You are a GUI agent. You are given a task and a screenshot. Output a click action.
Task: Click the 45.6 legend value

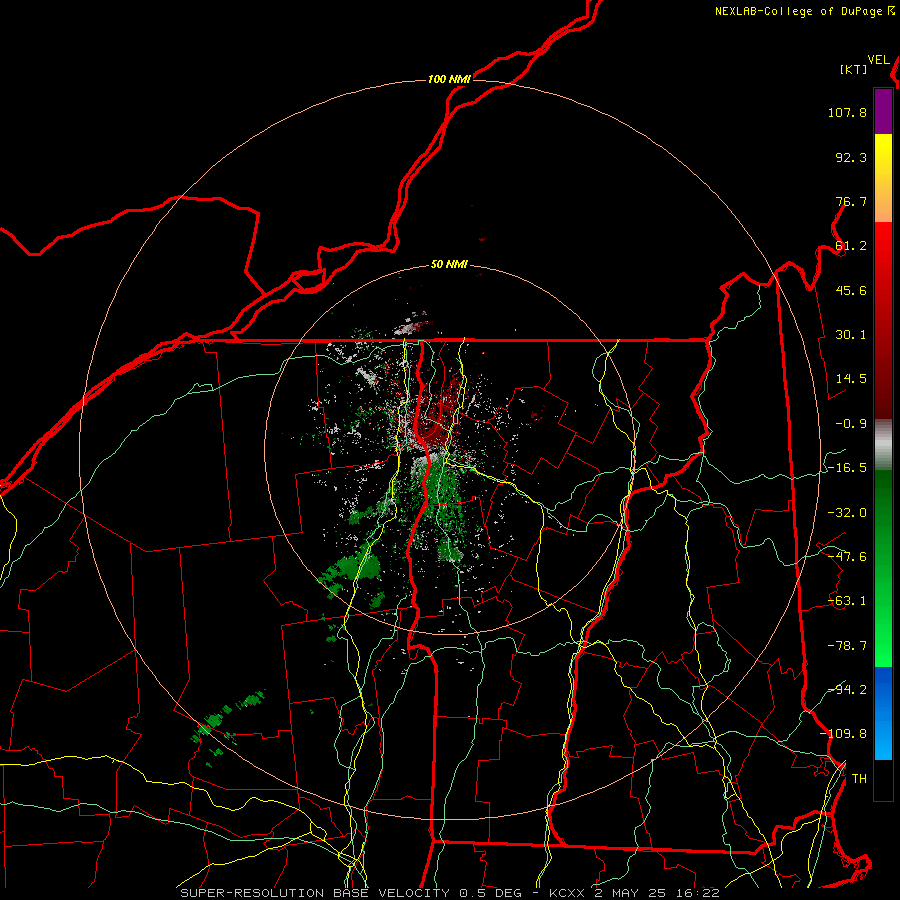851,290
